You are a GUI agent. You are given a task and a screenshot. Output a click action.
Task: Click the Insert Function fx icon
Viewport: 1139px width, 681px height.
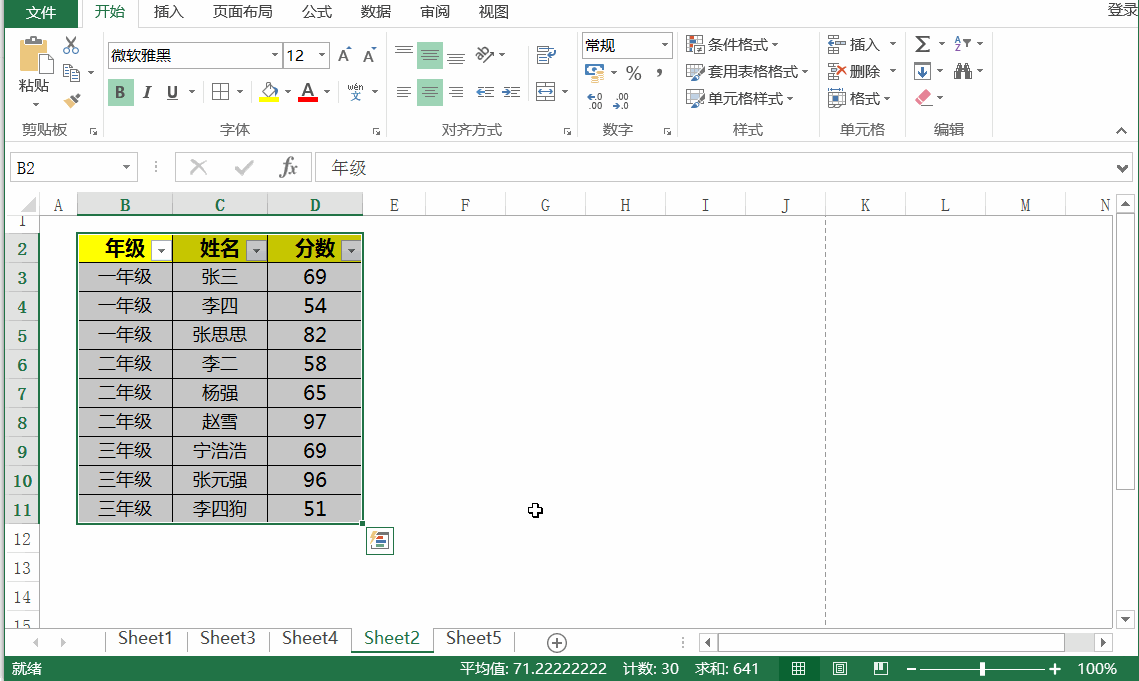point(288,167)
